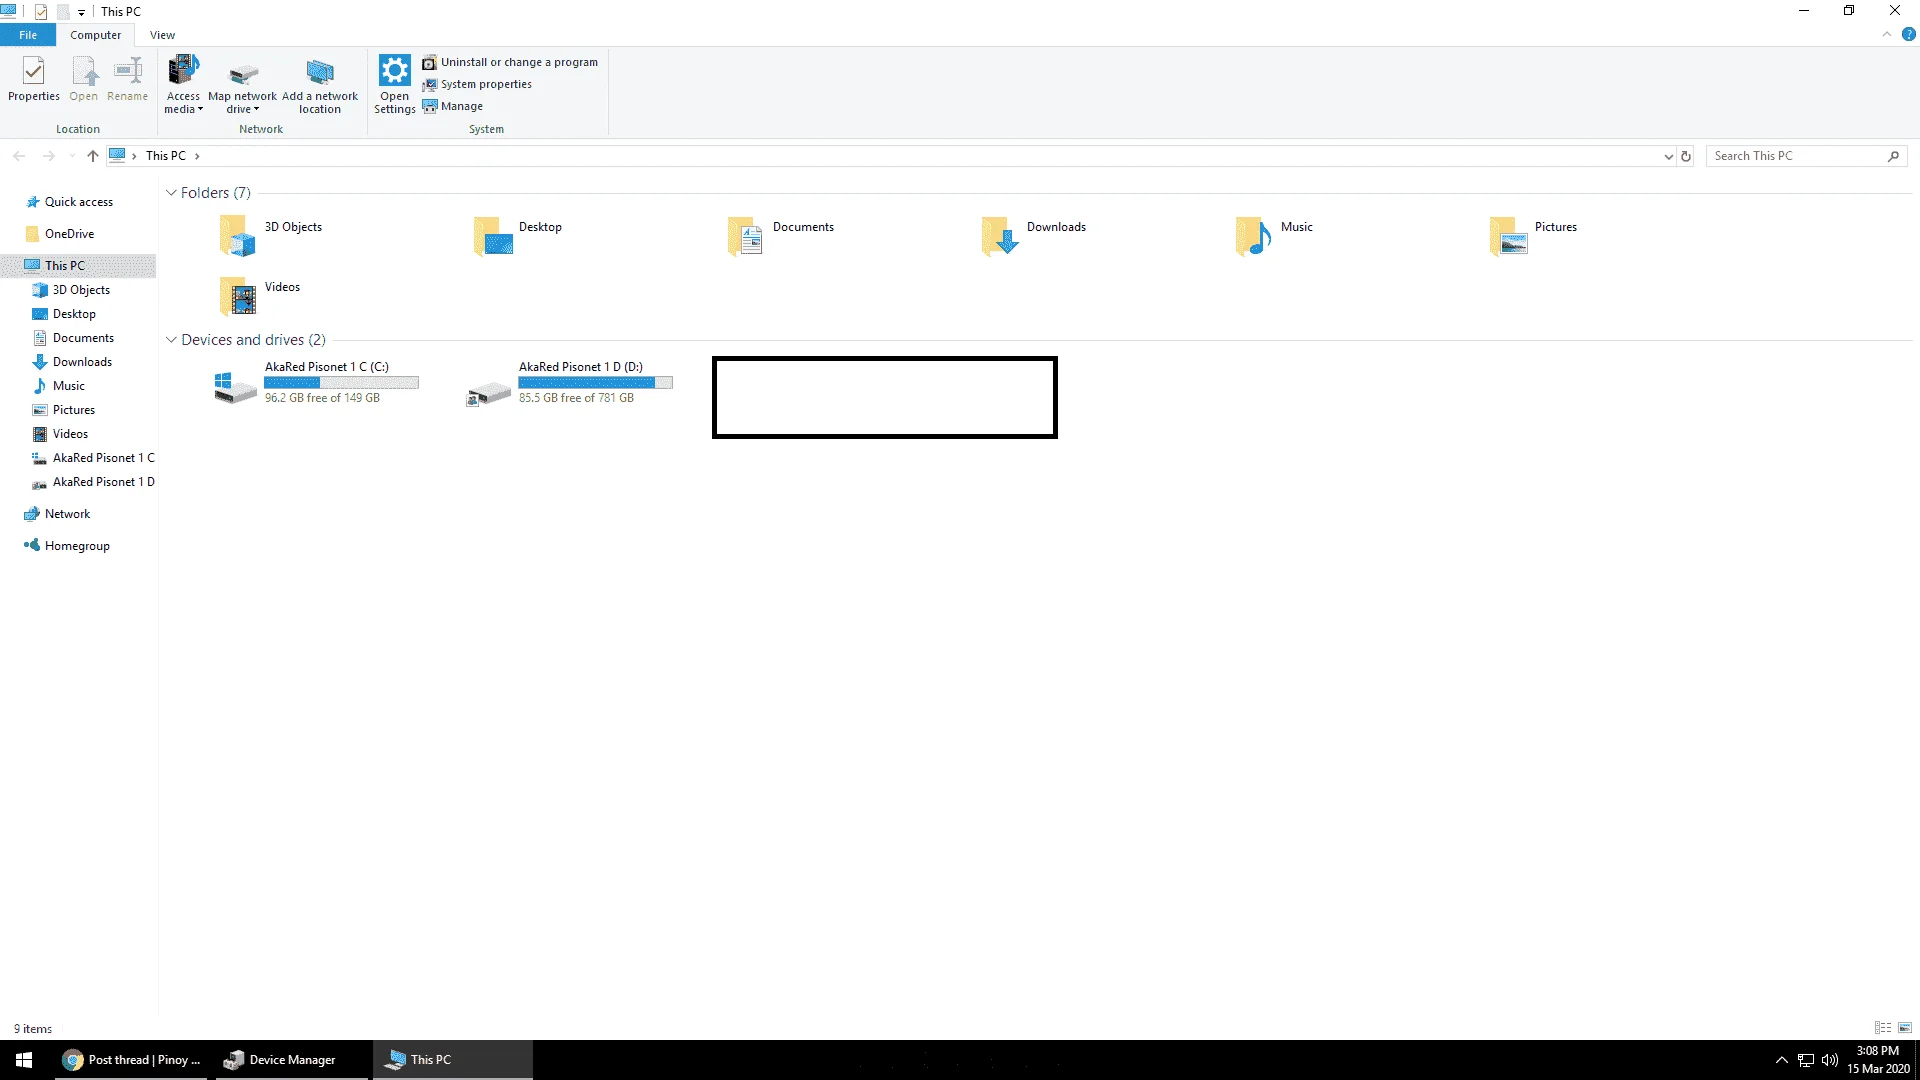This screenshot has width=1920, height=1080.
Task: Click the C: drive usage bar
Action: pos(341,383)
